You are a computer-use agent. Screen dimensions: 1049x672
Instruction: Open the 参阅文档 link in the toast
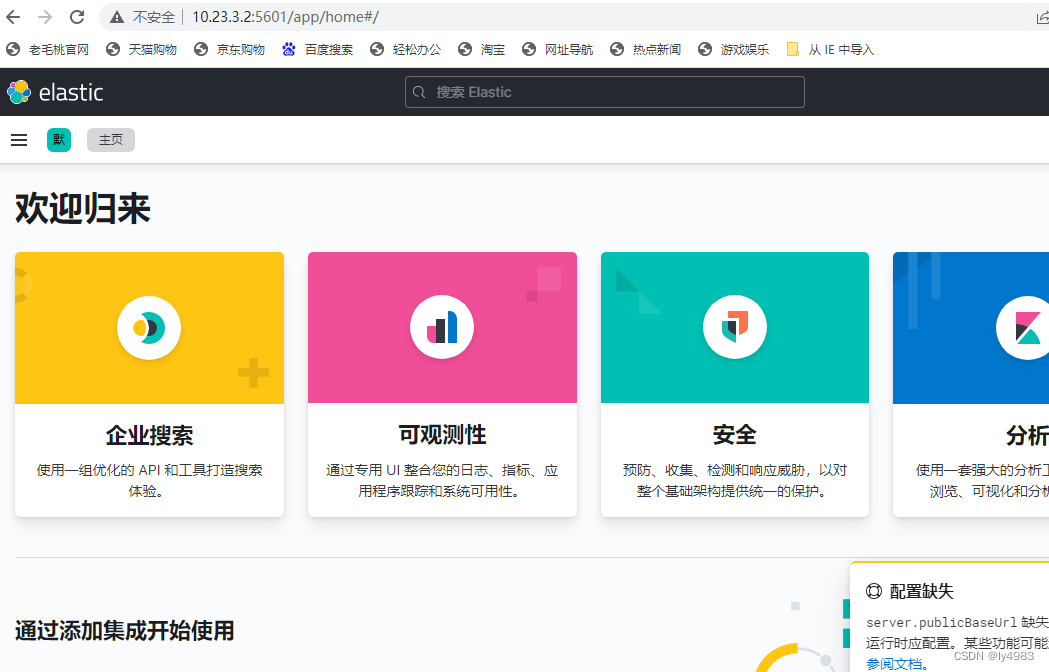click(x=892, y=663)
